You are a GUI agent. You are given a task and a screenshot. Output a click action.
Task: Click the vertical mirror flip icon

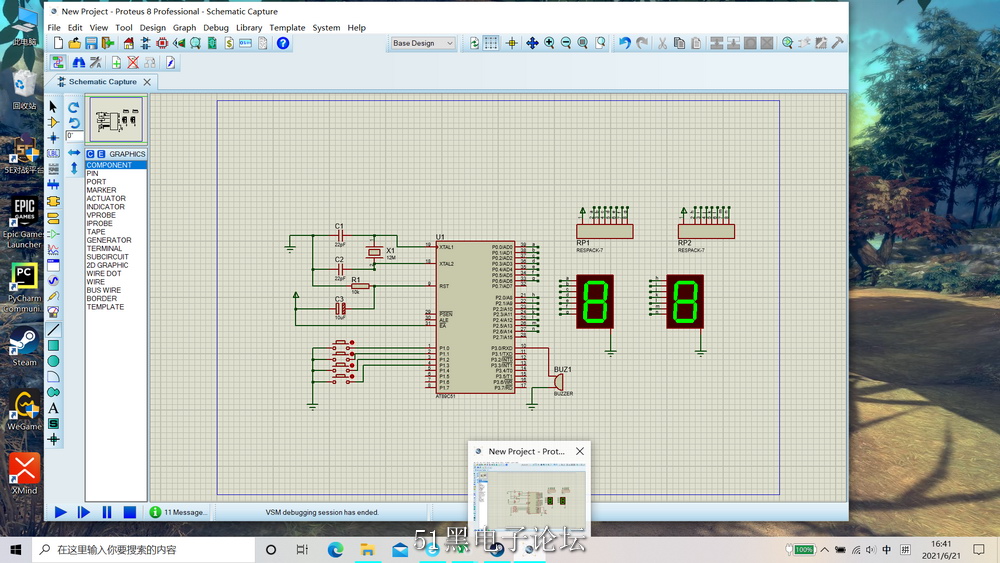click(74, 168)
